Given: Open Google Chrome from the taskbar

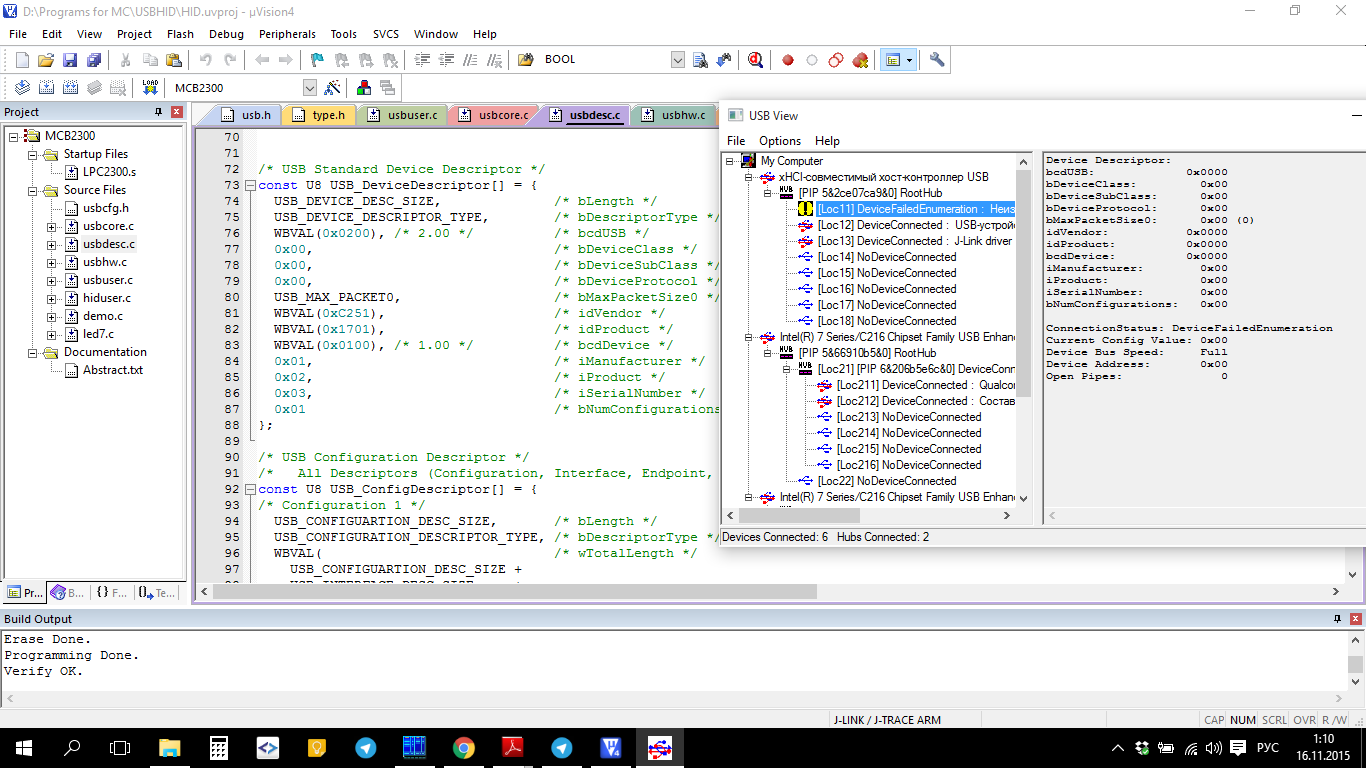Looking at the screenshot, I should click(464, 748).
